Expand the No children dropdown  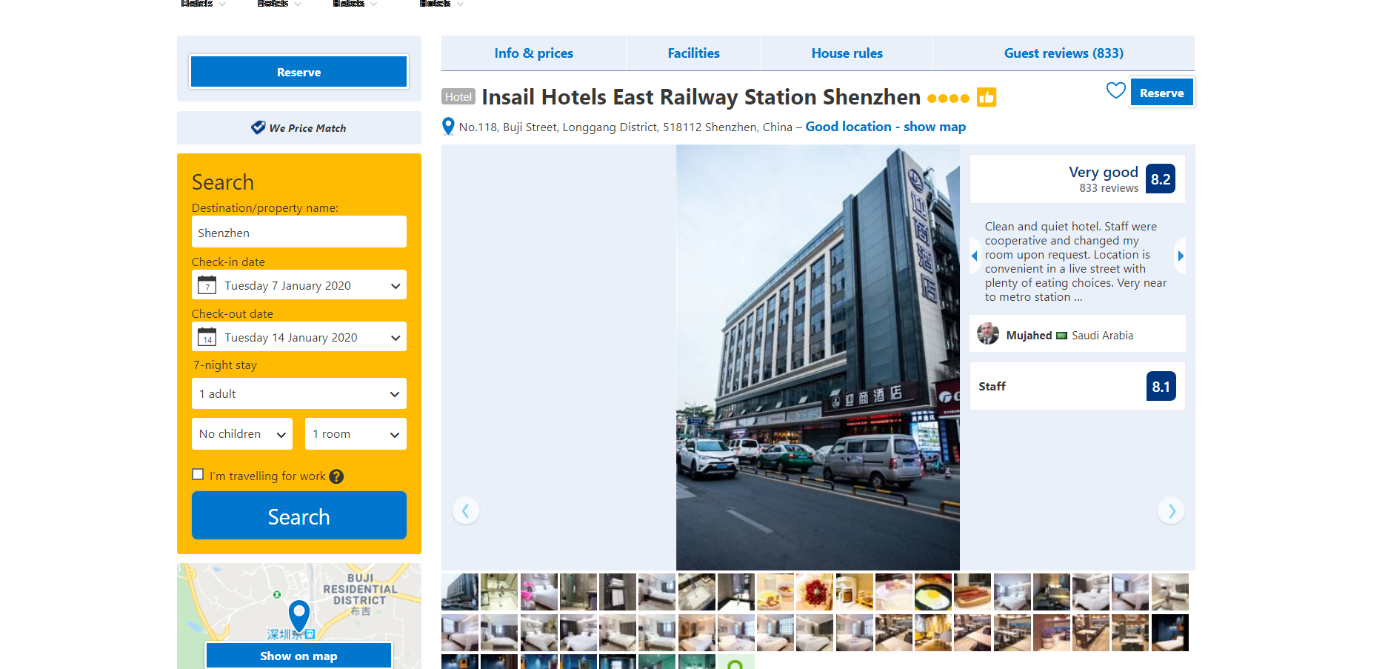coord(242,434)
